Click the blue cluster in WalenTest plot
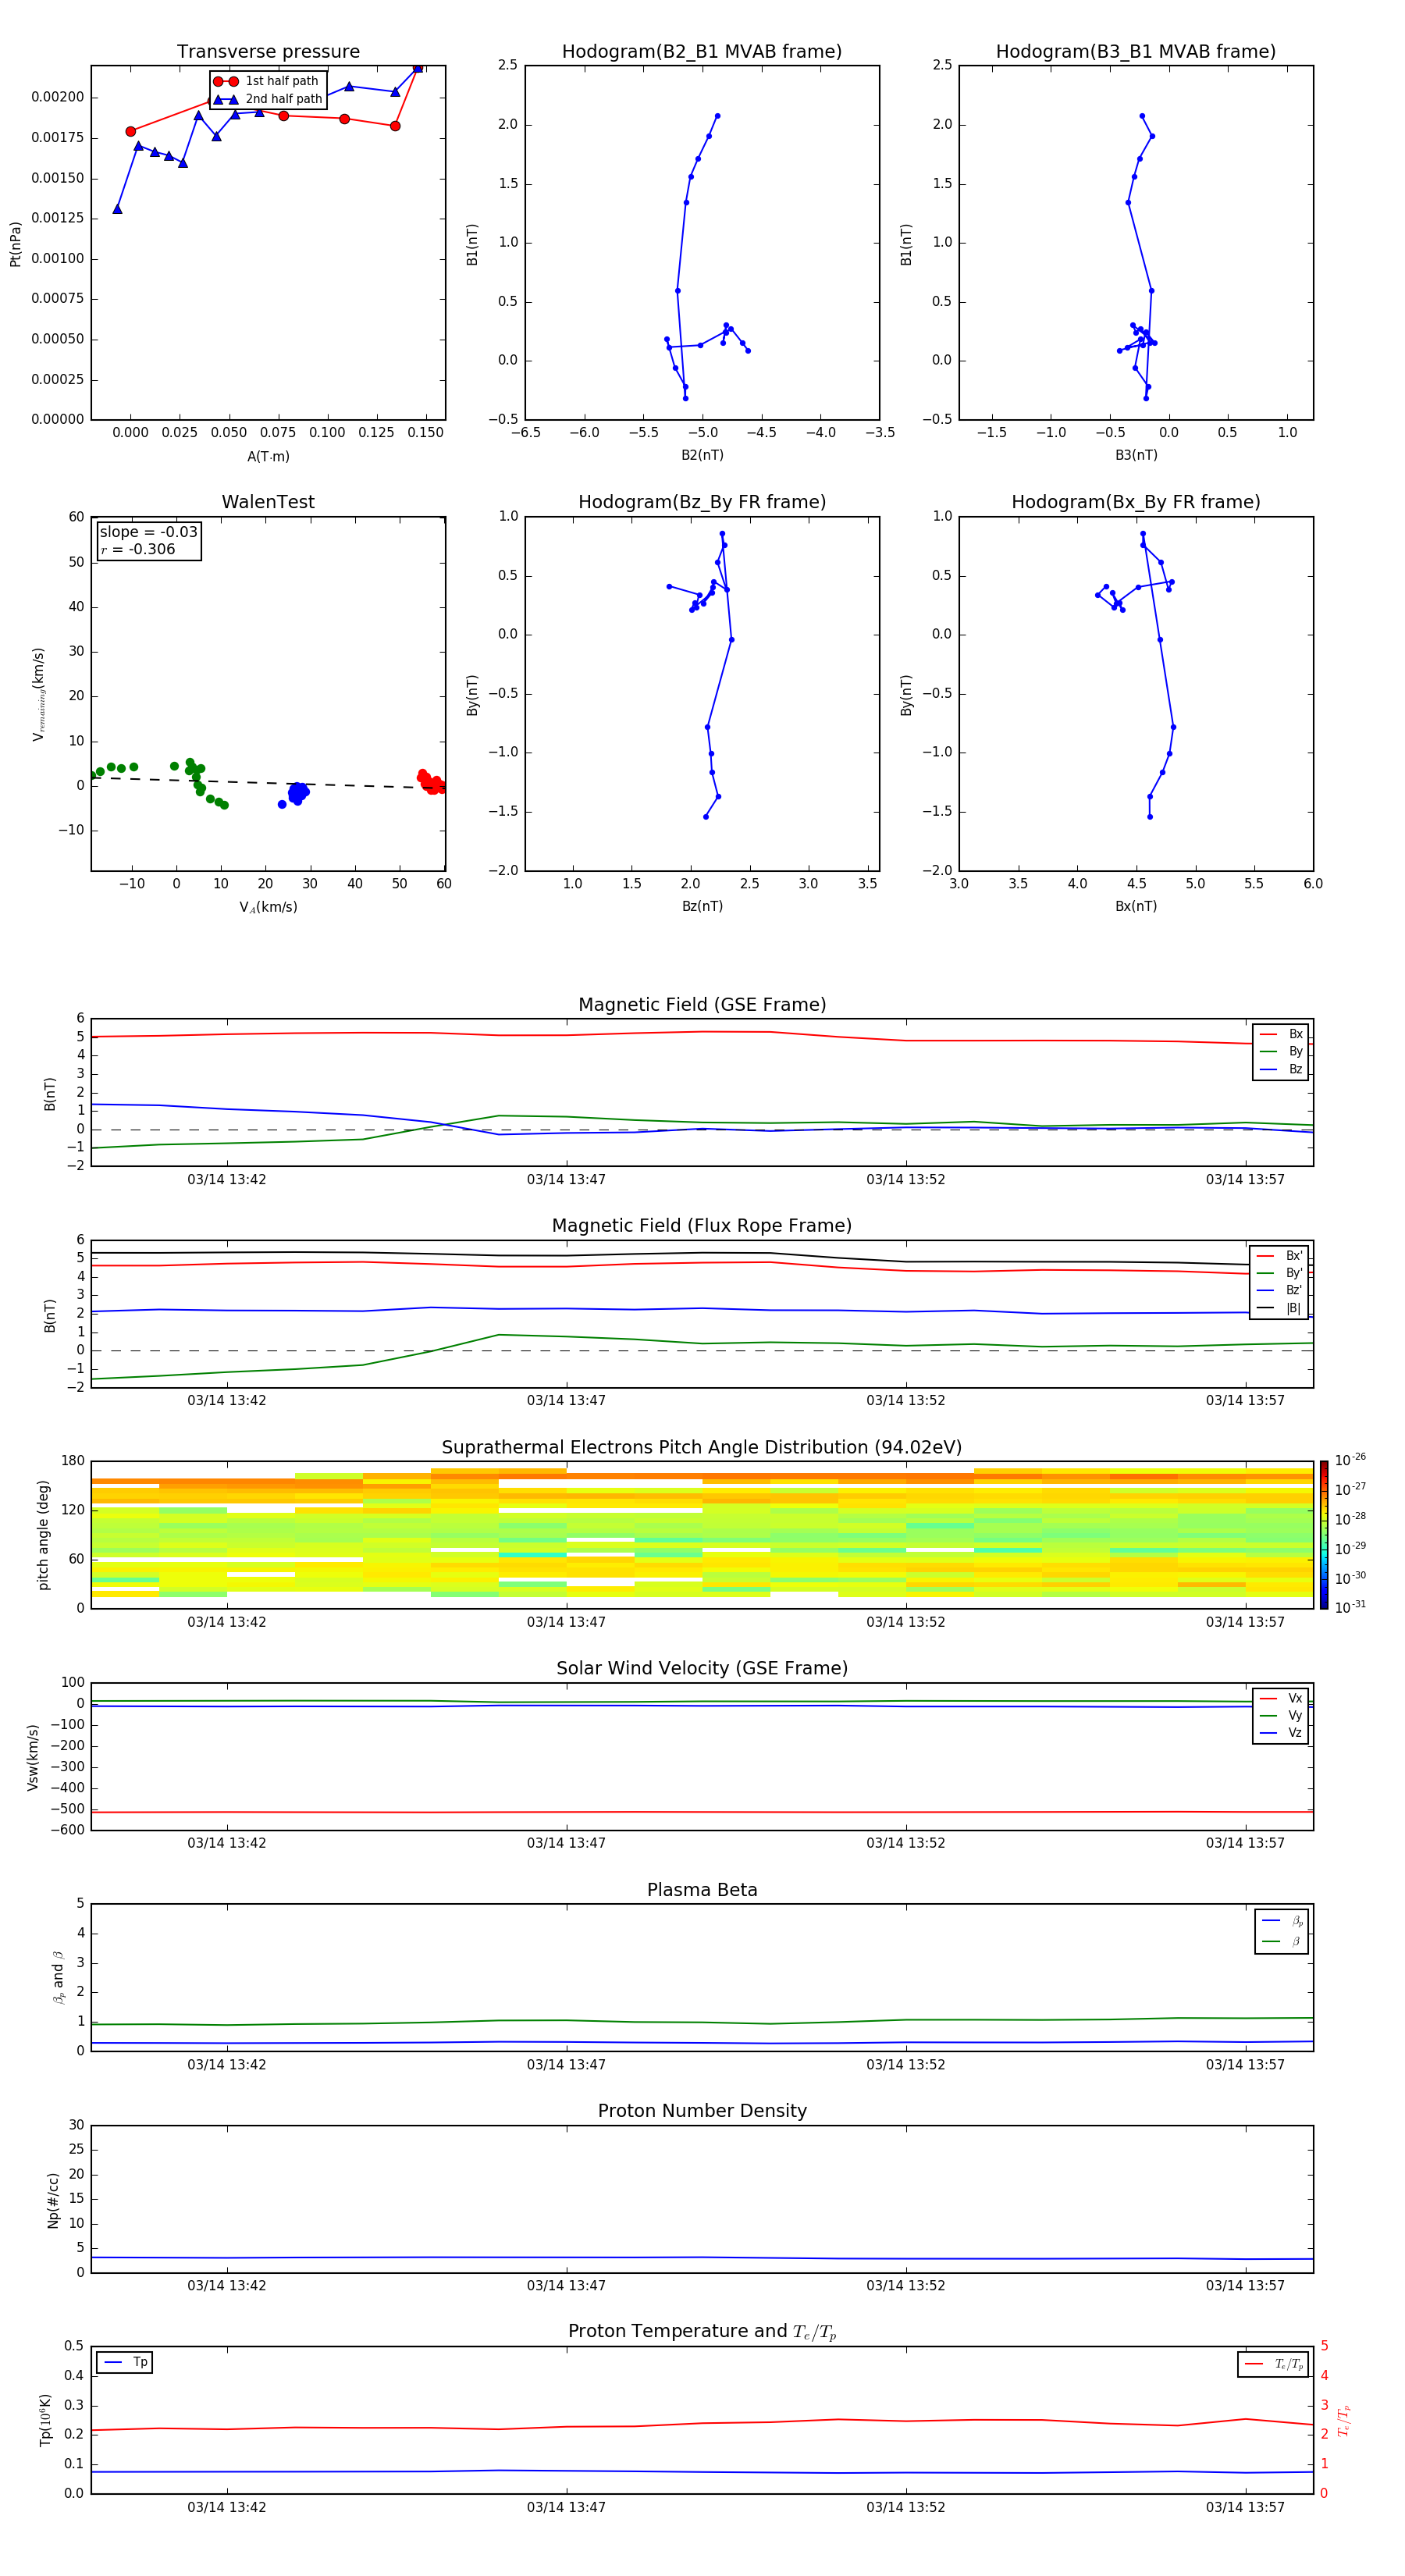This screenshot has width=1405, height=2576. (296, 793)
